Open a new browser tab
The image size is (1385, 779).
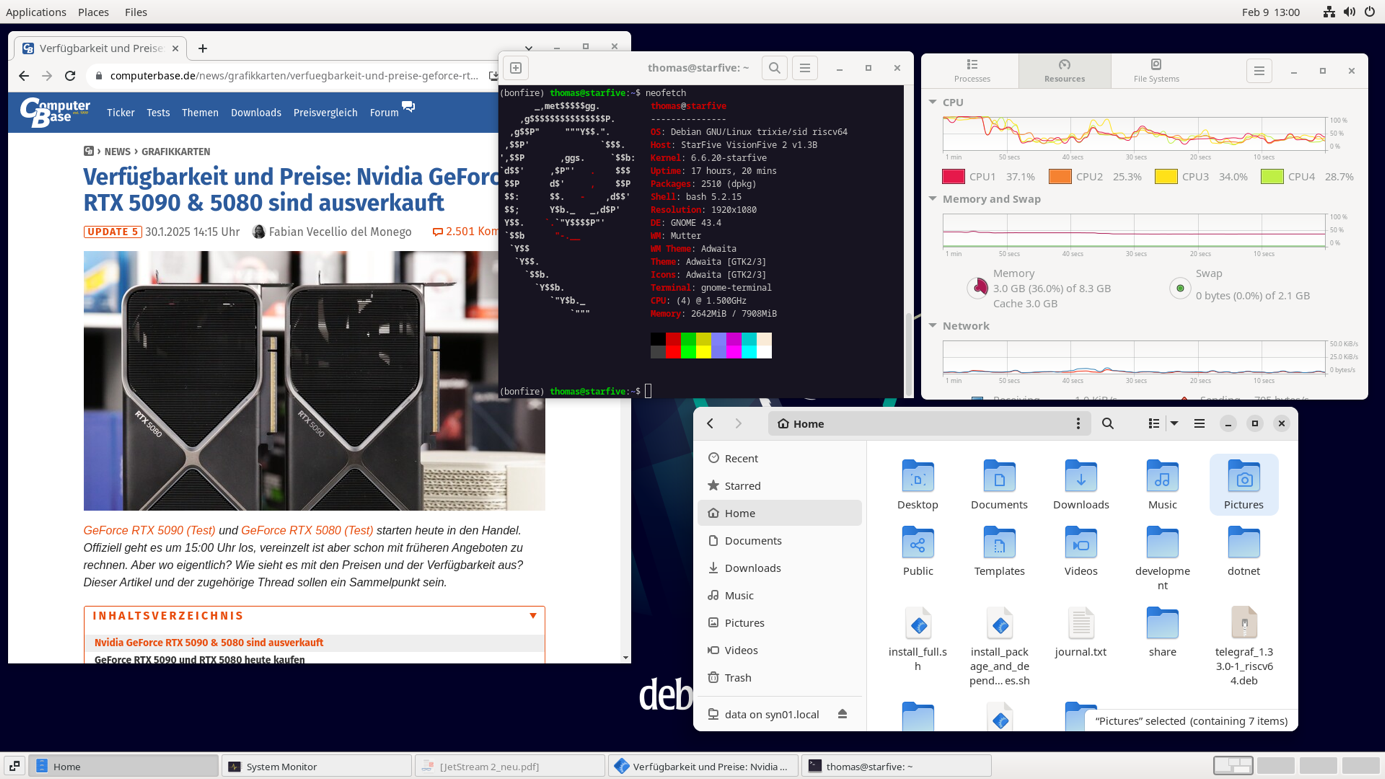point(203,48)
